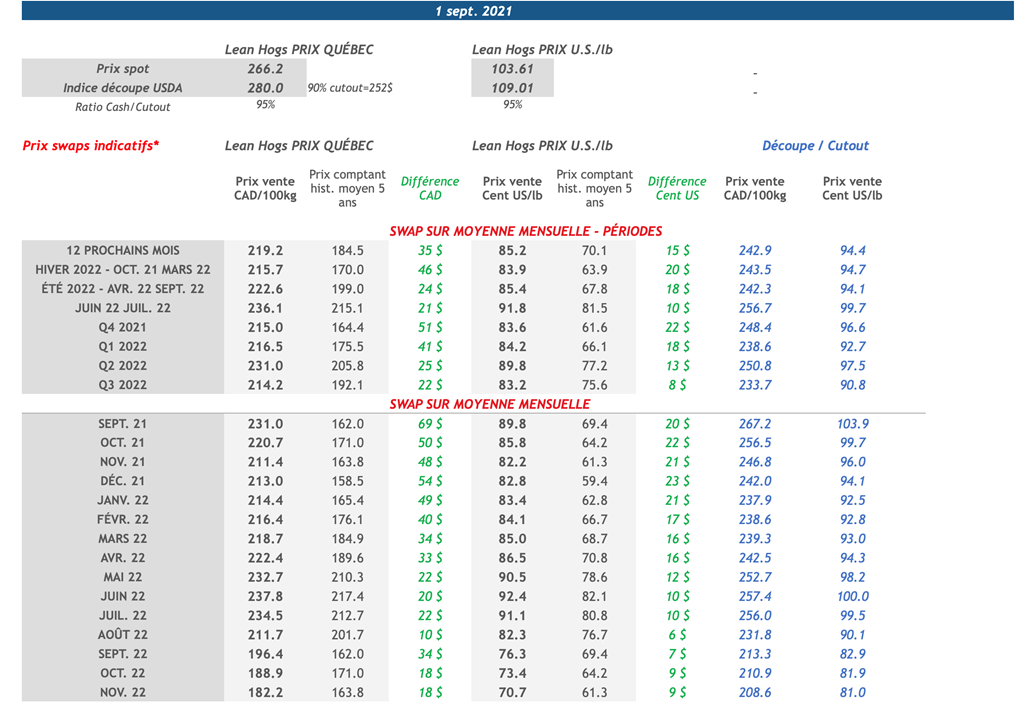Select the red "Prix swaps indicatifs*" heading
The height and width of the screenshot is (704, 1024).
[91, 146]
